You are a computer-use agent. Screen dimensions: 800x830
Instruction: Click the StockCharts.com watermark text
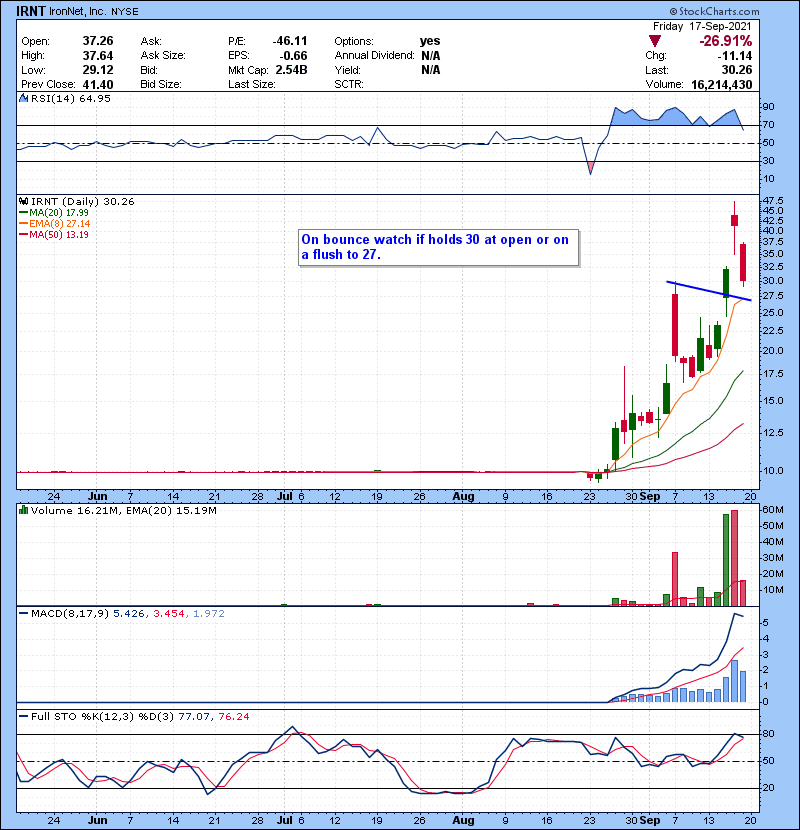(714, 11)
